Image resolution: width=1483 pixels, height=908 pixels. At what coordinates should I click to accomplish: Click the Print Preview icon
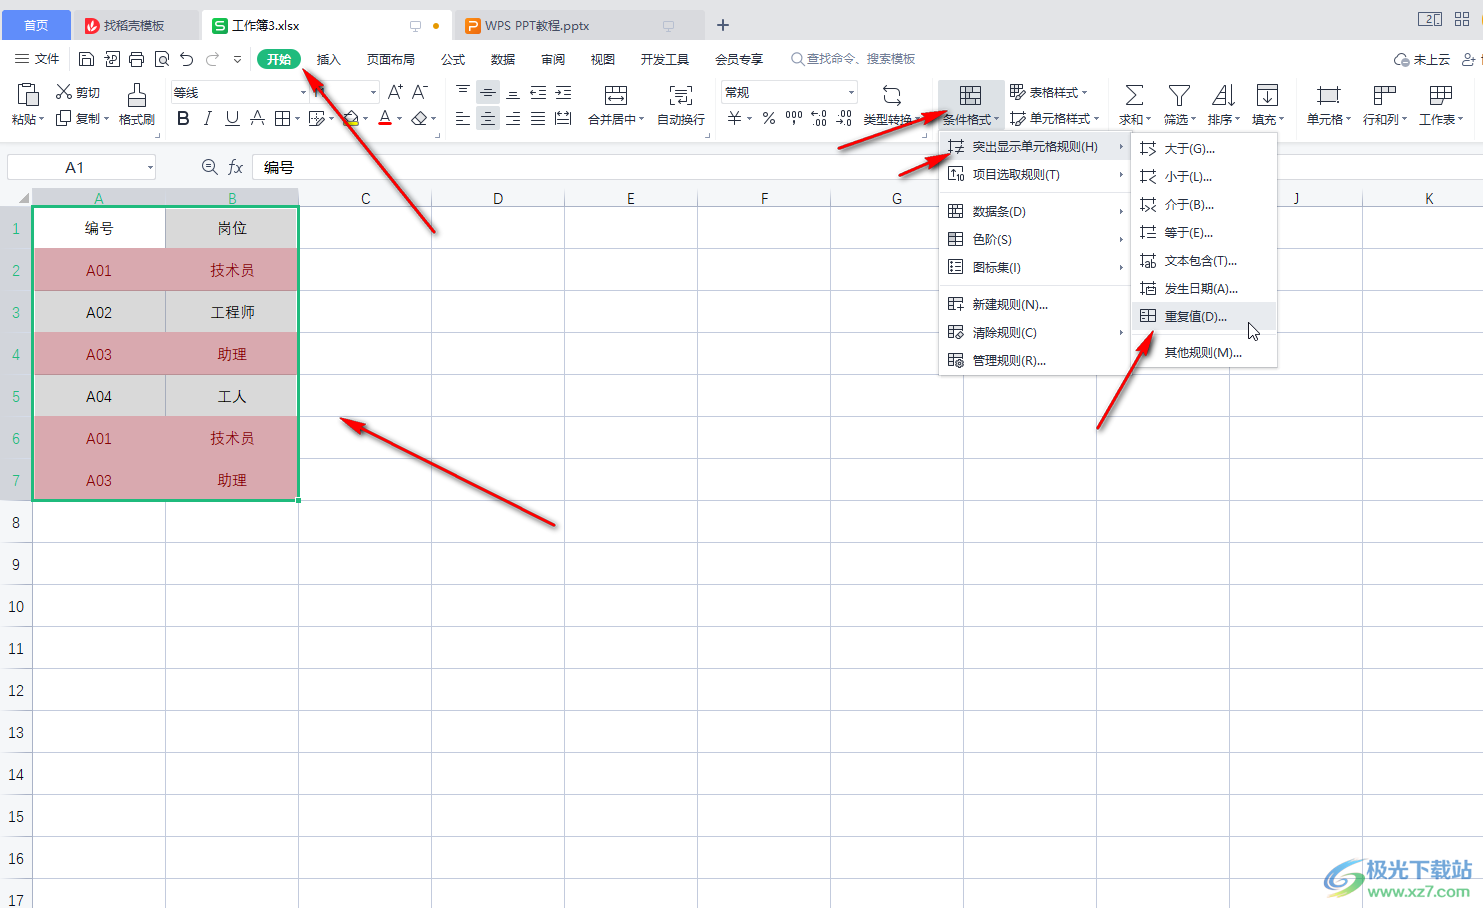[x=162, y=59]
